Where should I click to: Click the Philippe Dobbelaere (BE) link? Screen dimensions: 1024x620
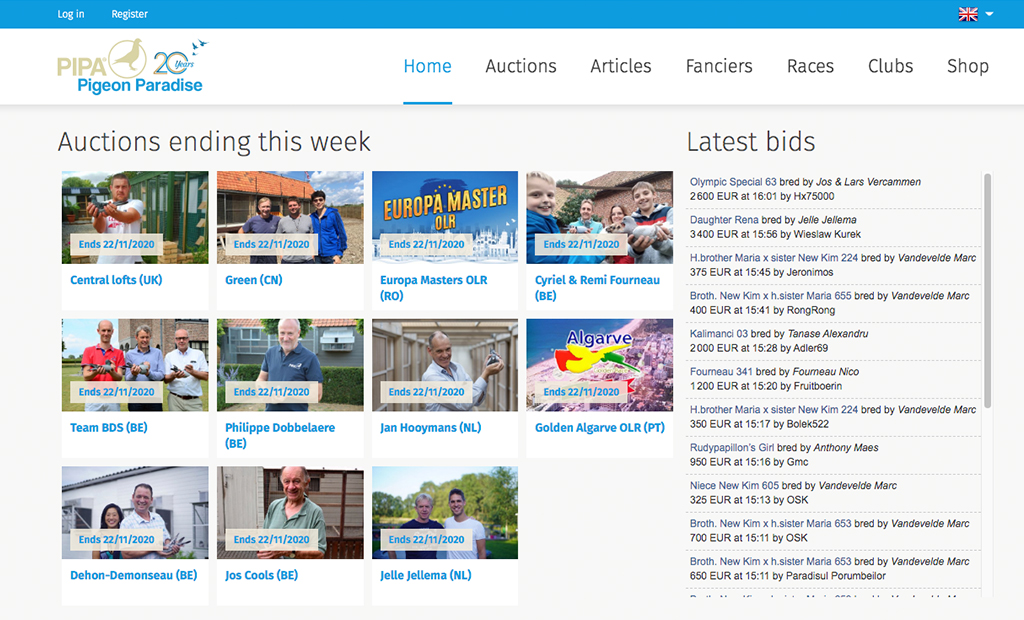(280, 435)
